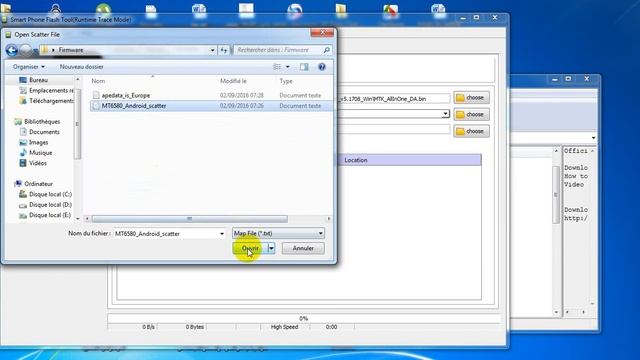This screenshot has height=360, width=640.
Task: Open the Ouvrir button's split arrow
Action: (271, 248)
